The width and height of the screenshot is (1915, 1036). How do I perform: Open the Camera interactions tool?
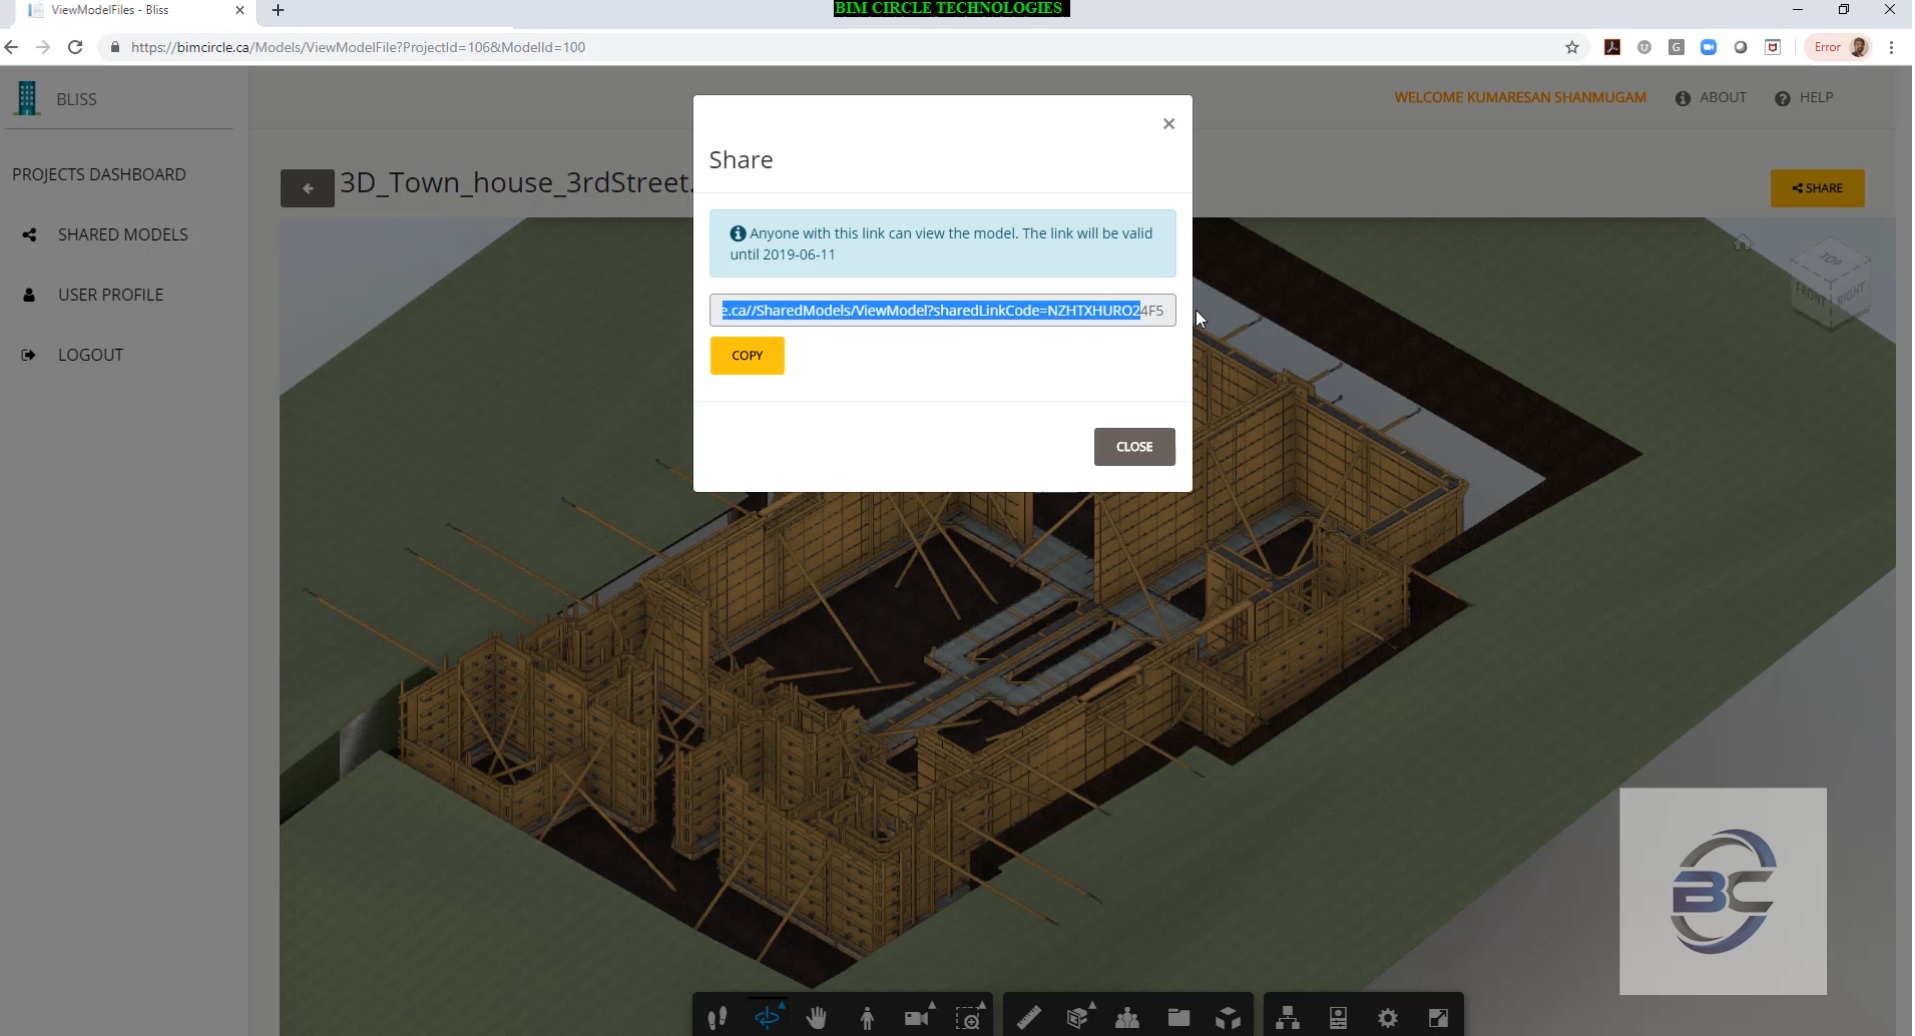918,1017
